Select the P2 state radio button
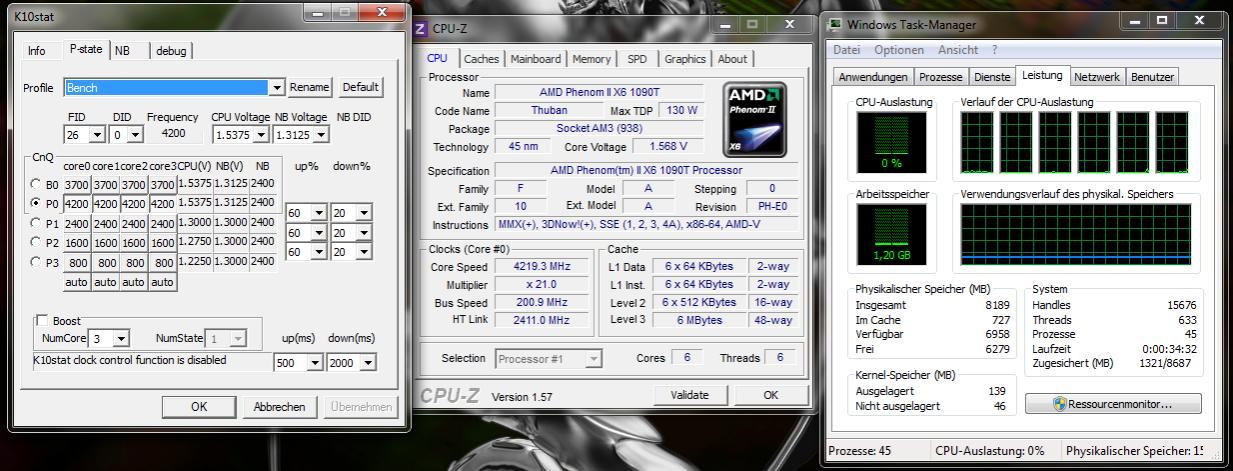The height and width of the screenshot is (471, 1233). (38, 242)
